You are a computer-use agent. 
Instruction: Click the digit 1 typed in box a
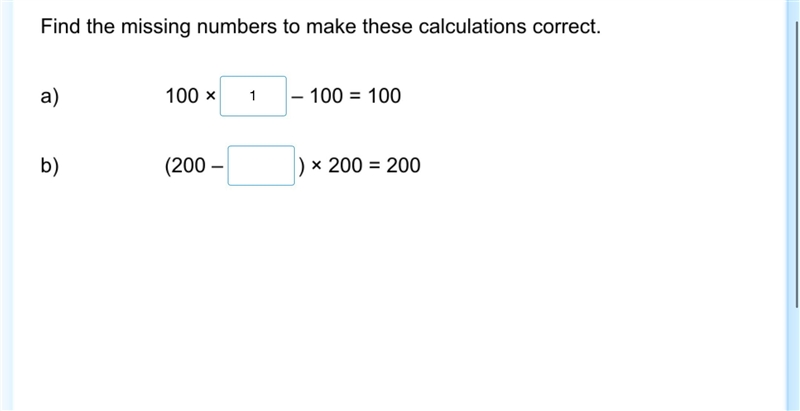coord(253,96)
